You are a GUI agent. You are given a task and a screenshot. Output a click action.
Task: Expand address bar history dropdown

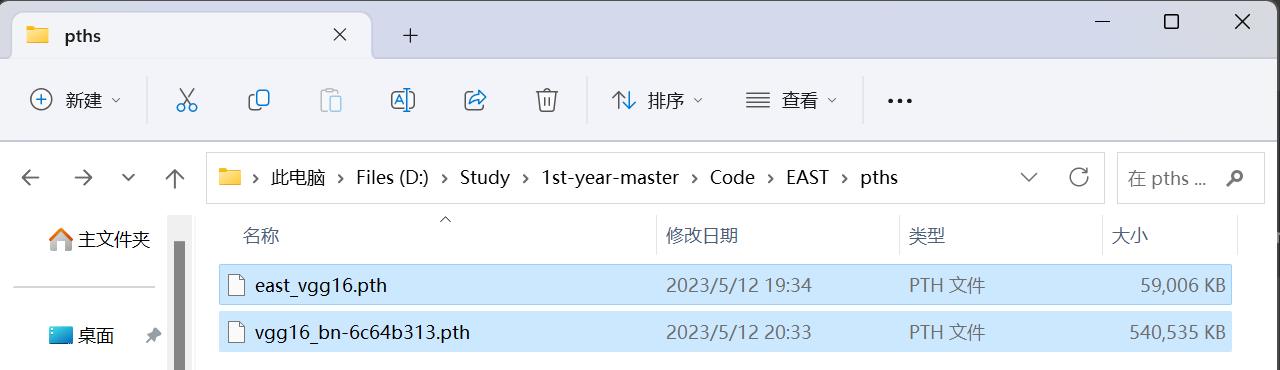1029,177
